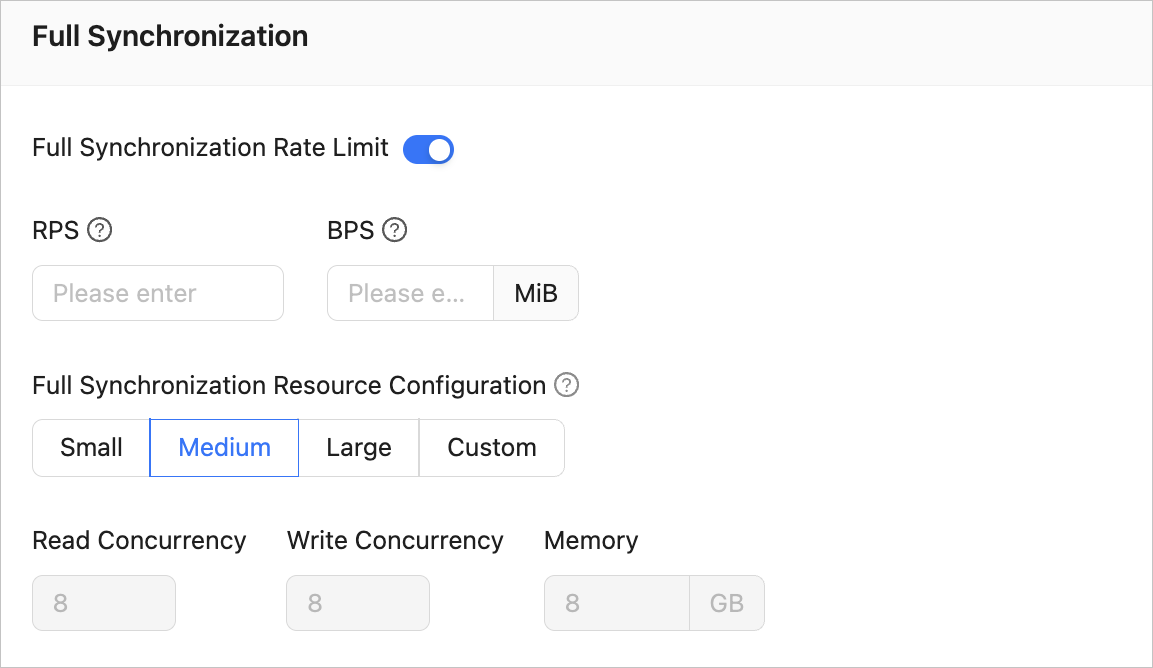Choose the Large resource configuration
The height and width of the screenshot is (668, 1153).
(358, 447)
